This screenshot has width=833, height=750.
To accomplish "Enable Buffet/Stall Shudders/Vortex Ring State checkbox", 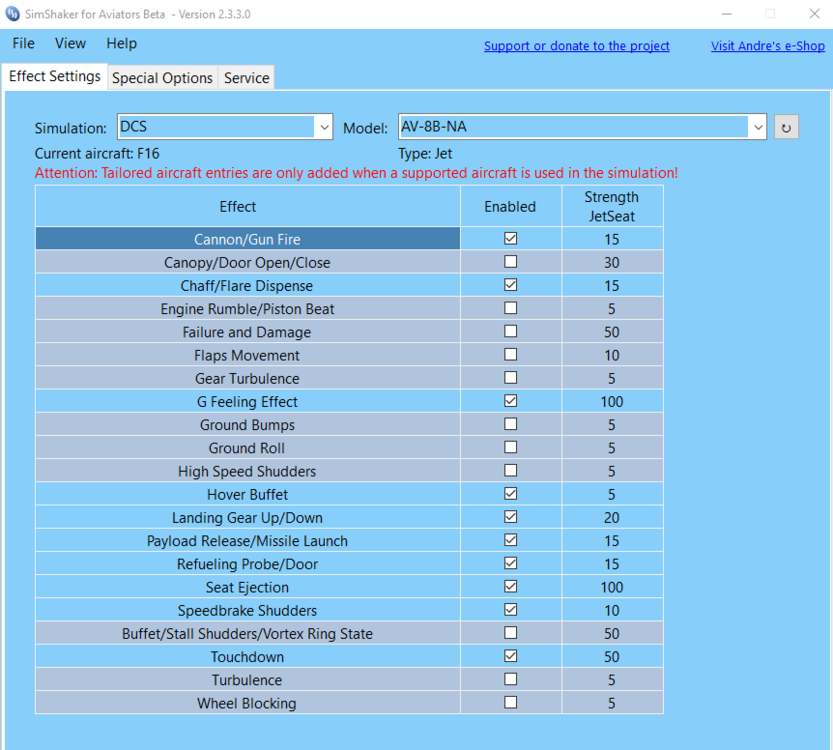I will click(511, 633).
